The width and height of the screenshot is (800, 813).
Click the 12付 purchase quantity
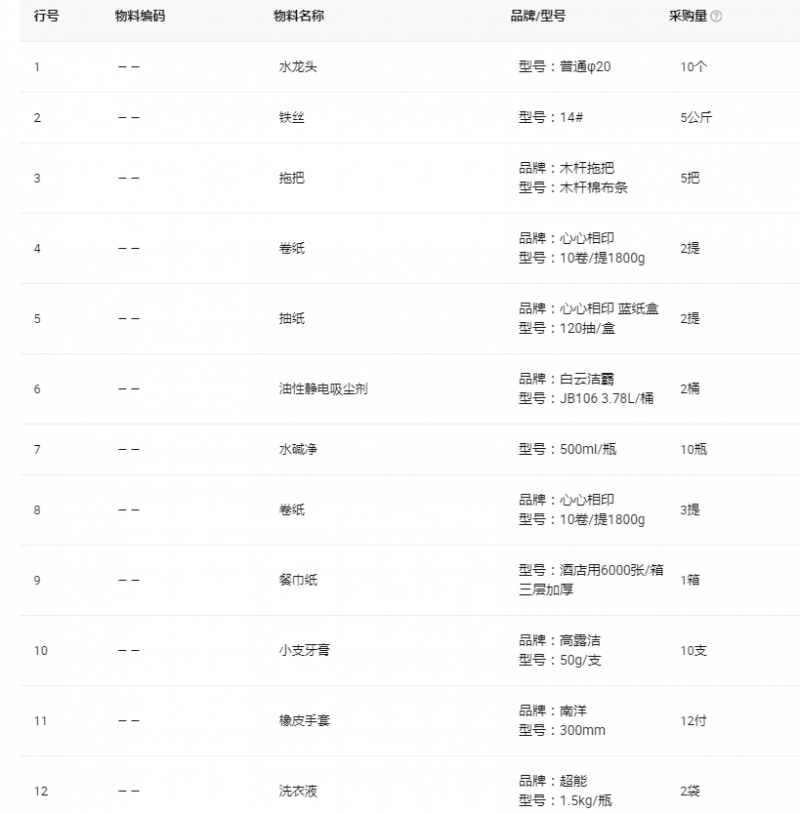(694, 721)
